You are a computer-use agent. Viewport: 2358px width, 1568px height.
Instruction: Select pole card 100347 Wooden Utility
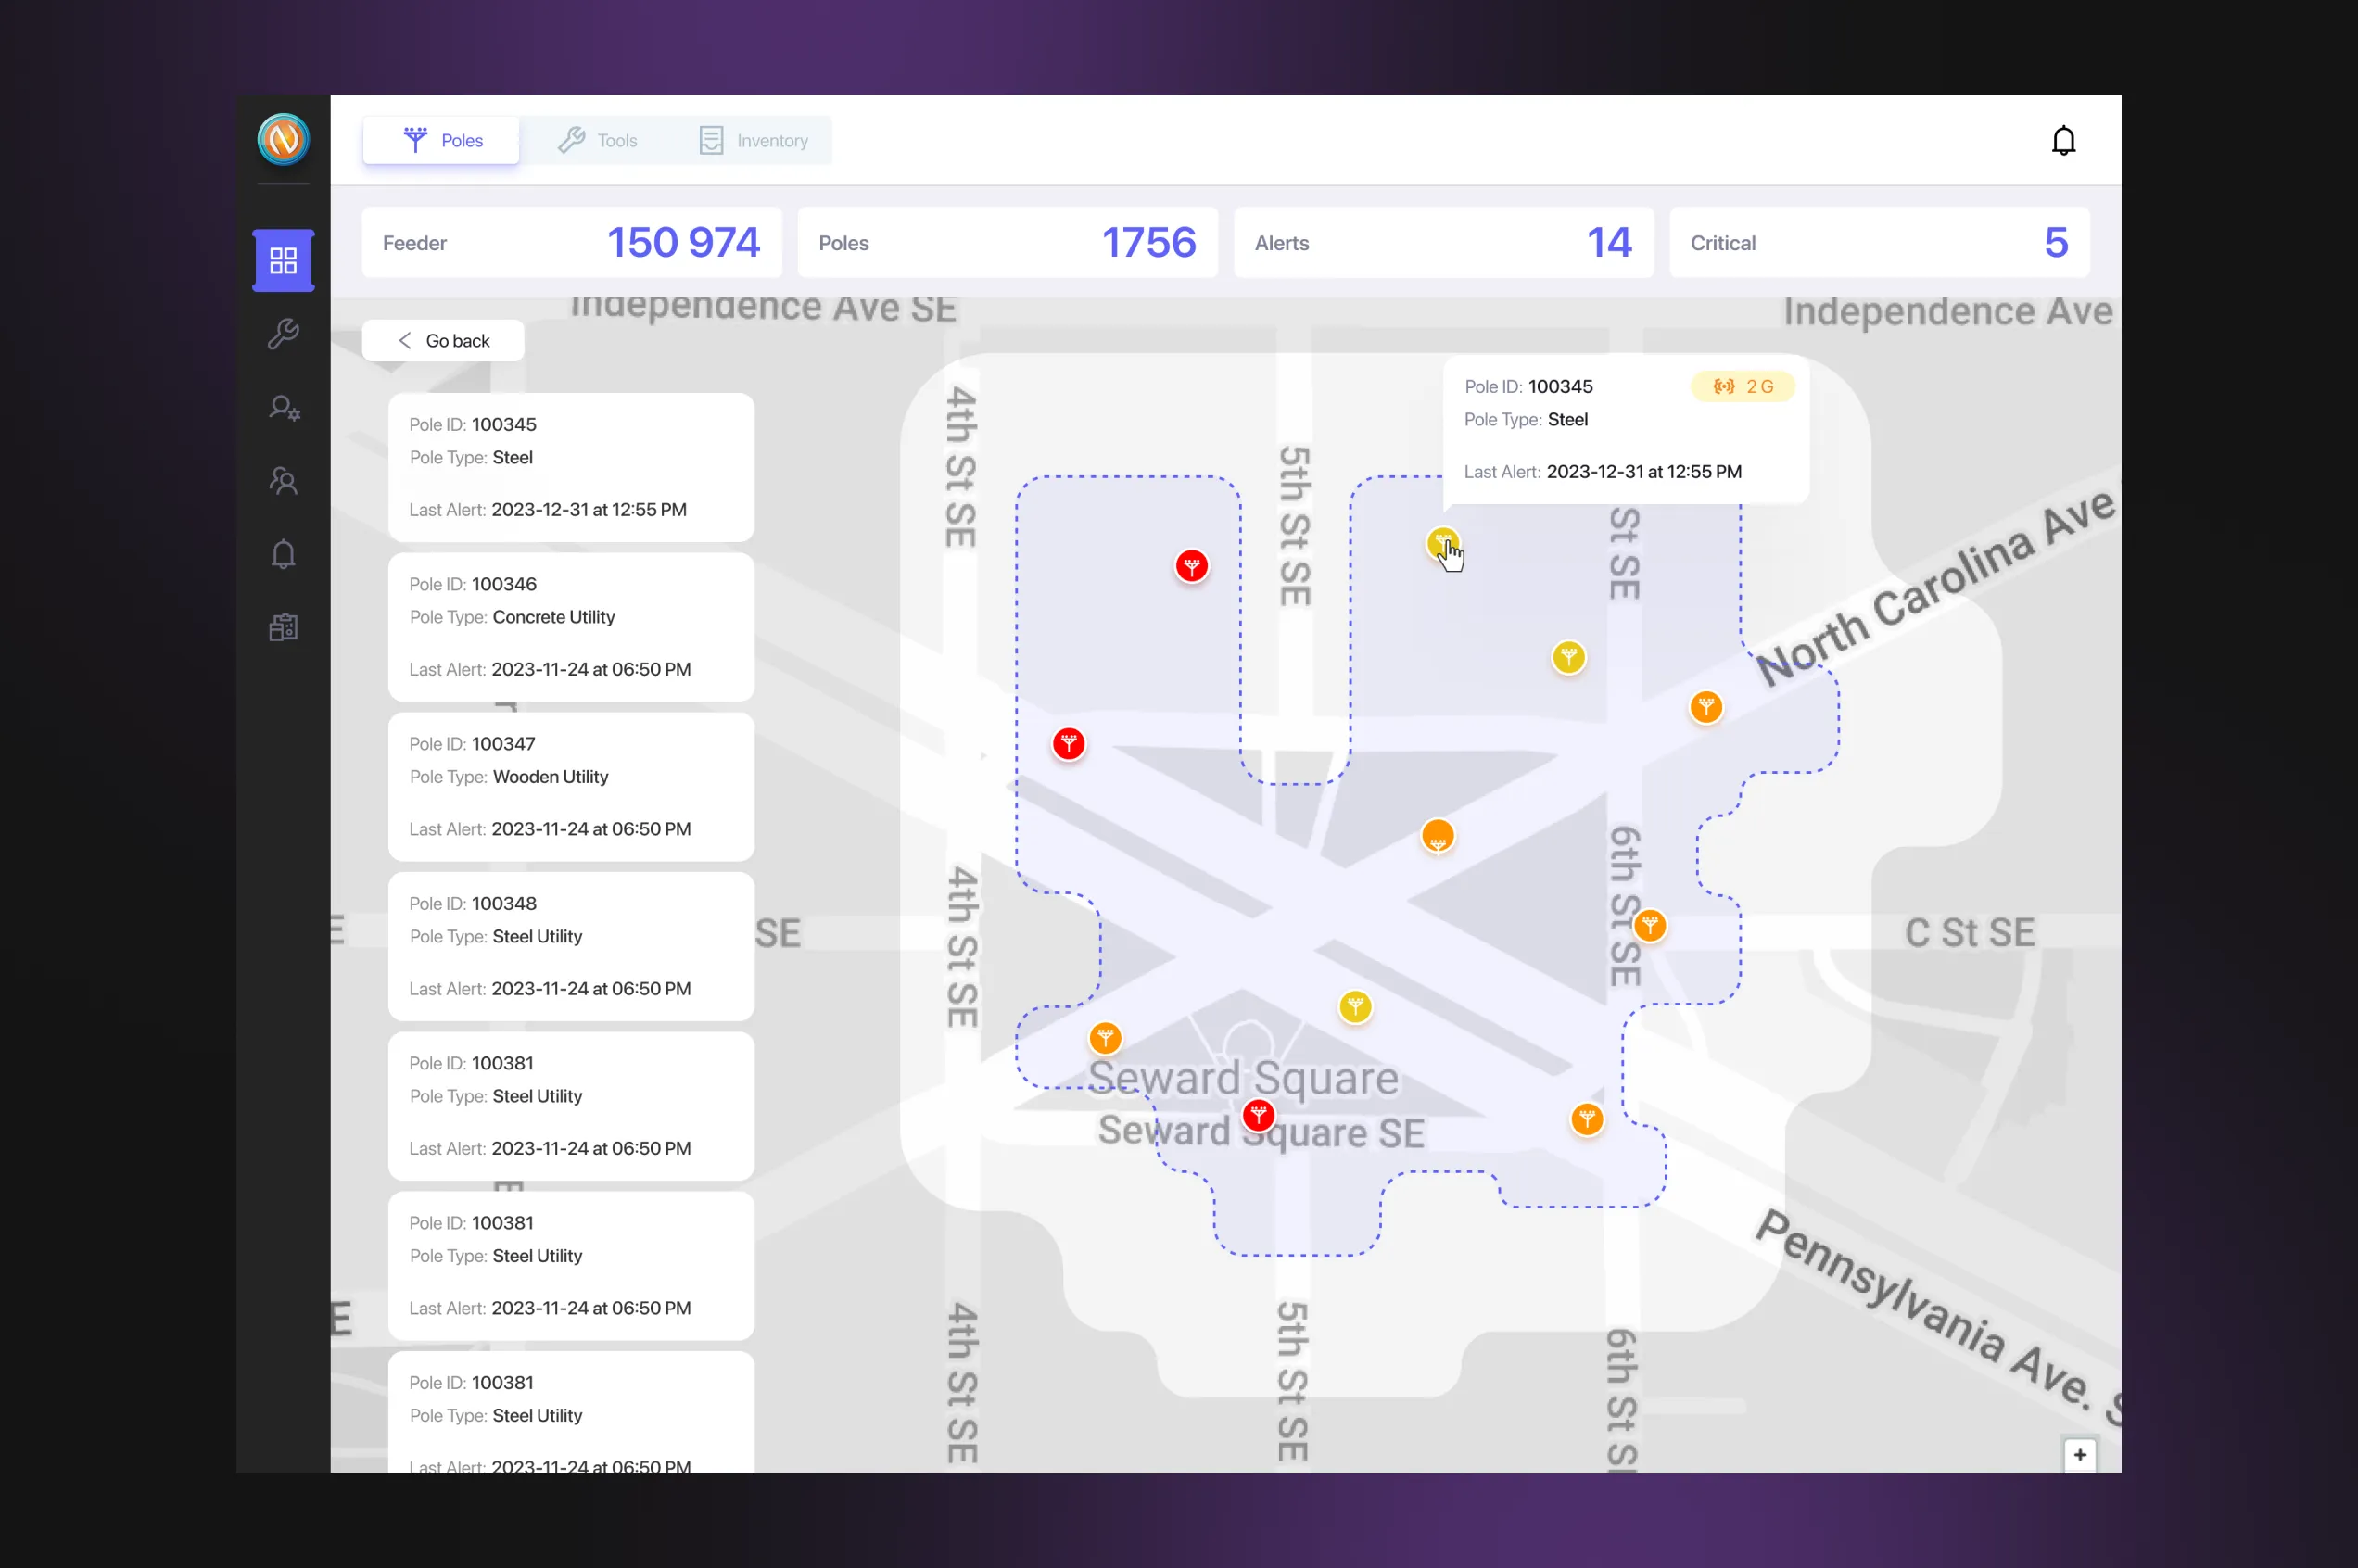click(571, 787)
